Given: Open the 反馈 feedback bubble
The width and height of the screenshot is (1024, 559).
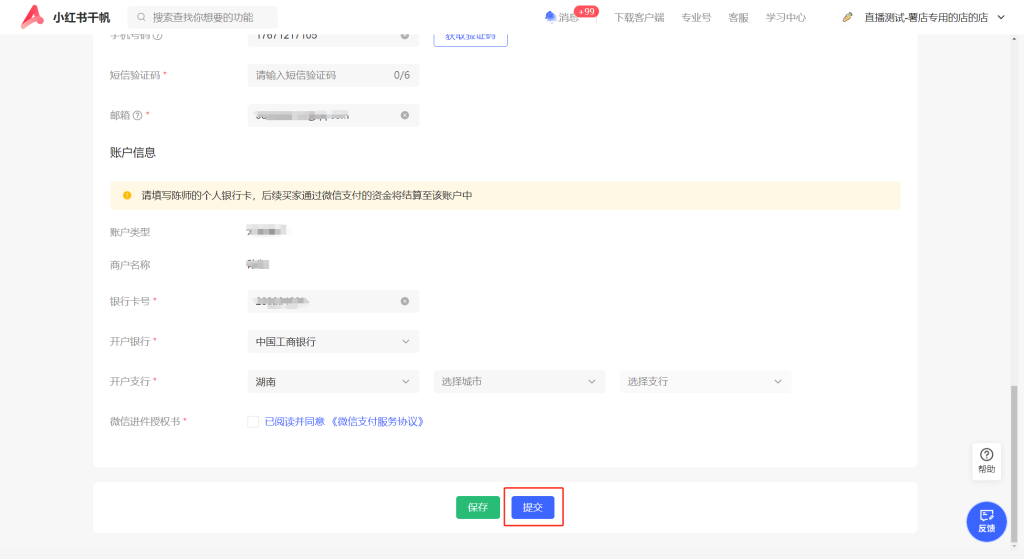Looking at the screenshot, I should (987, 521).
